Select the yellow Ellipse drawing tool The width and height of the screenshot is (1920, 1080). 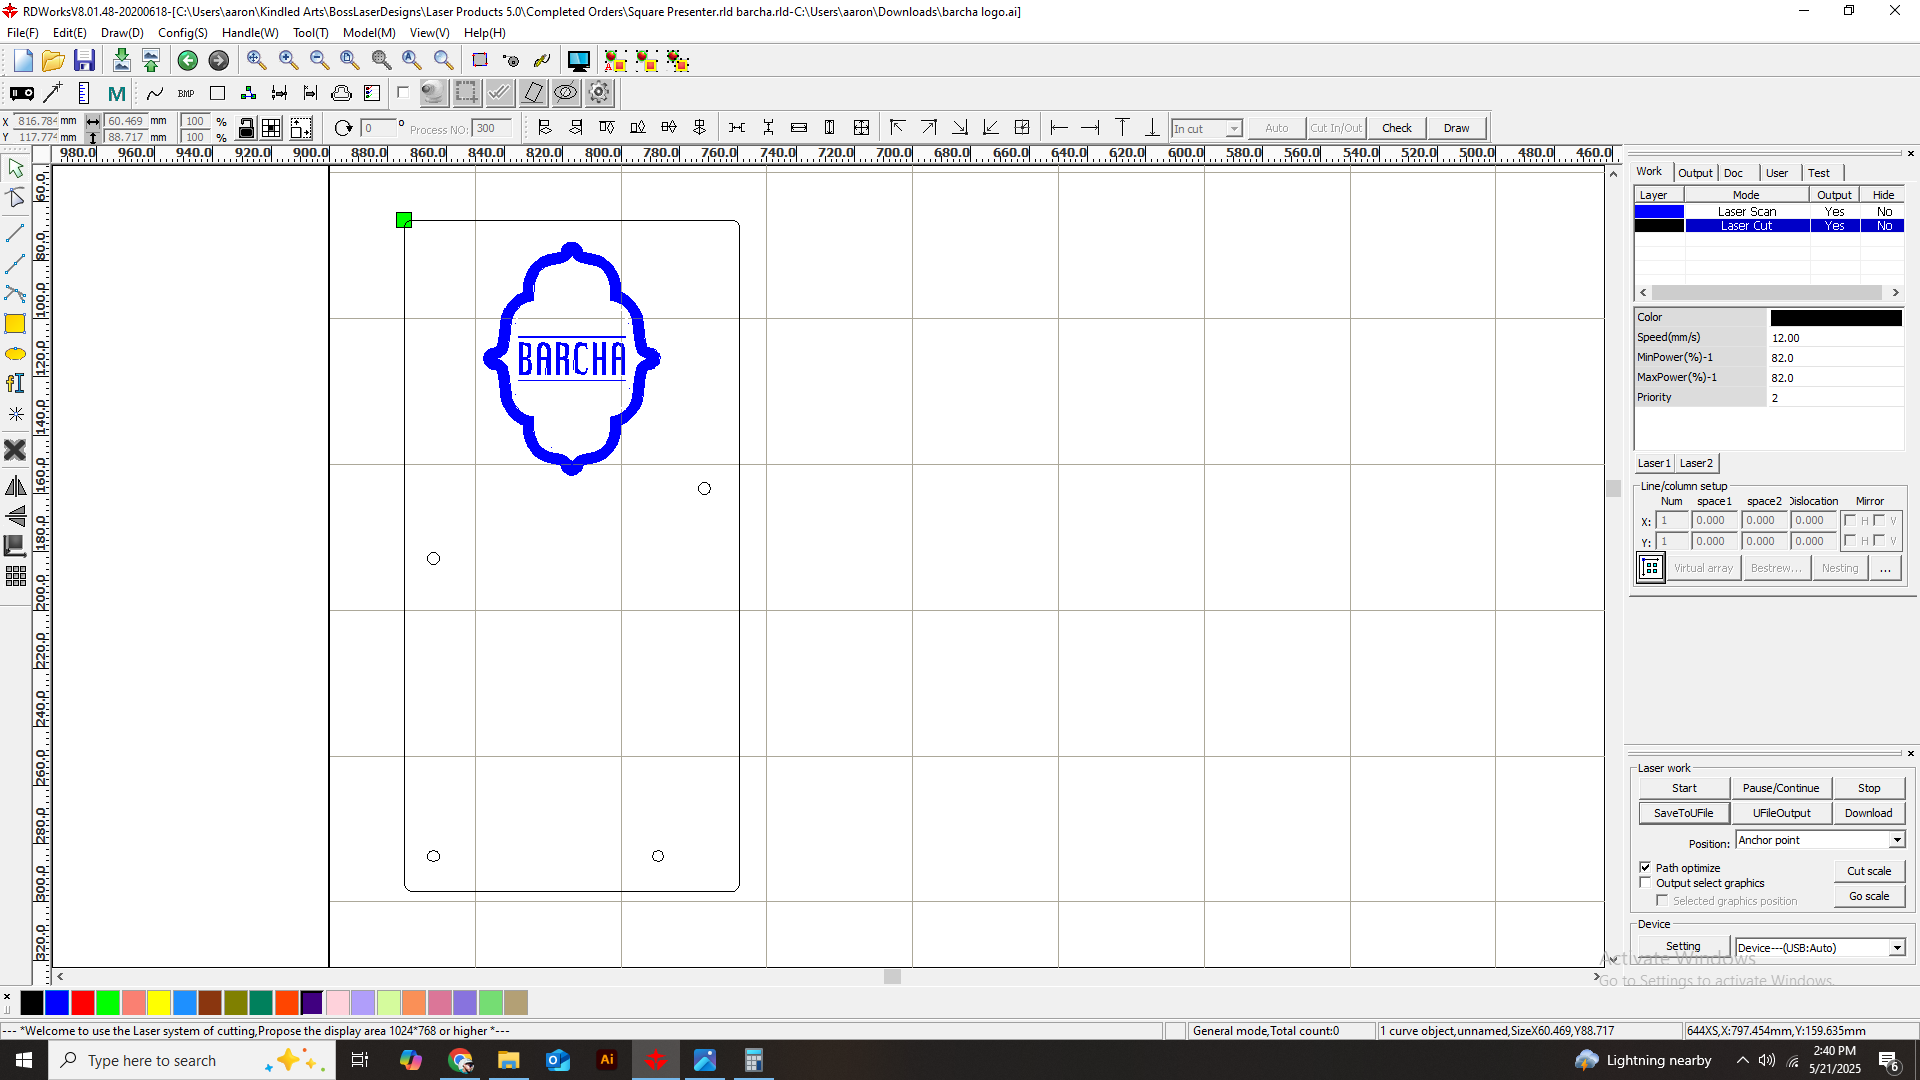pyautogui.click(x=15, y=354)
